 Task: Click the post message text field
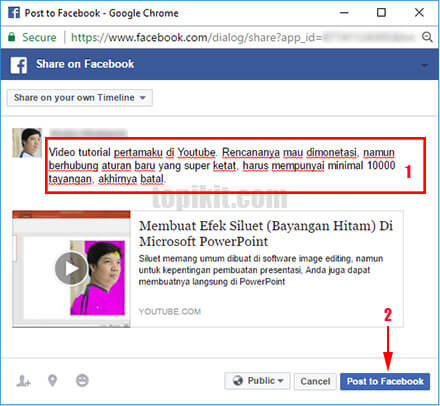tap(235, 166)
